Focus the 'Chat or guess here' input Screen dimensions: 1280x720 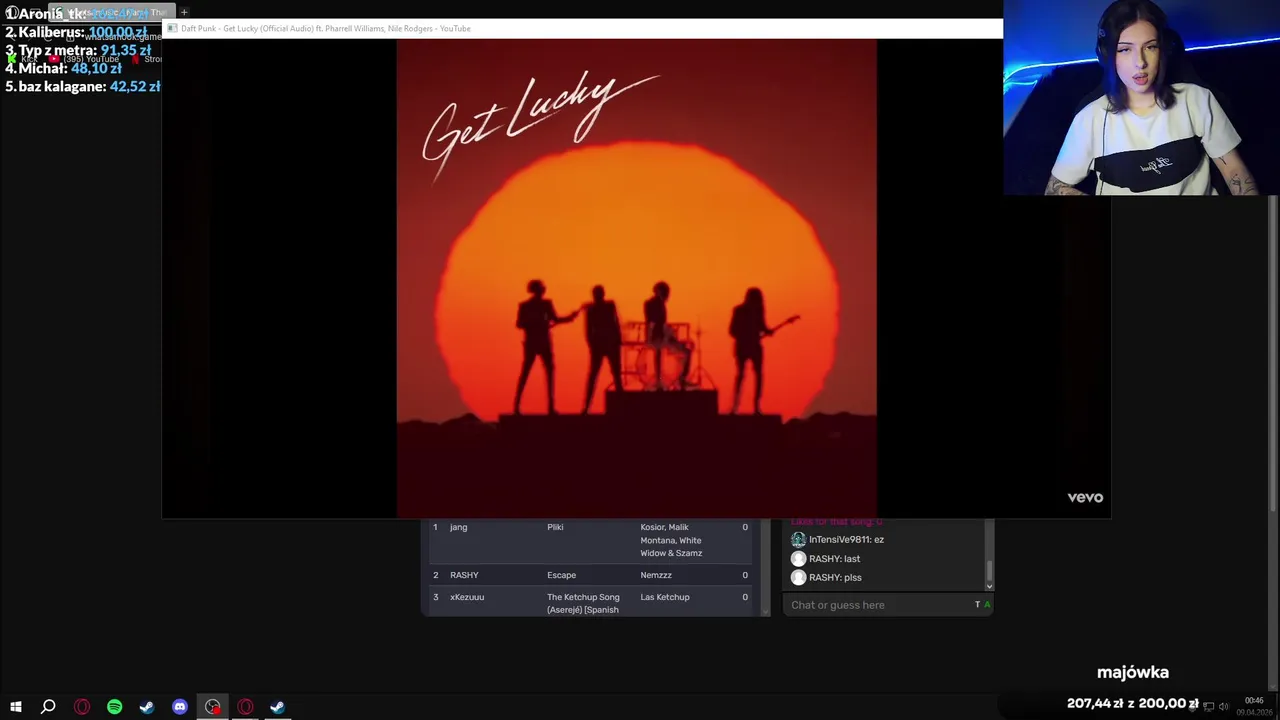pyautogui.click(x=878, y=605)
